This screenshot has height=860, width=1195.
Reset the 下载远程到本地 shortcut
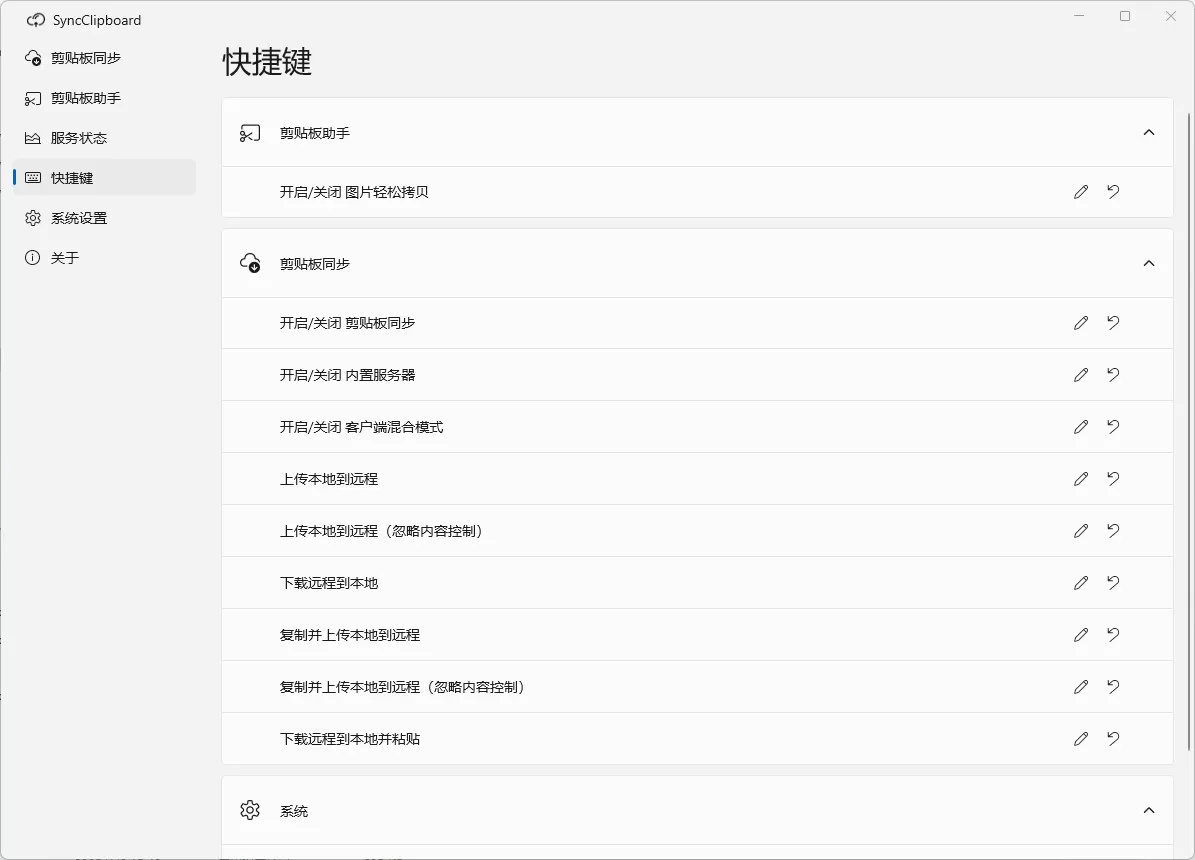click(x=1113, y=583)
